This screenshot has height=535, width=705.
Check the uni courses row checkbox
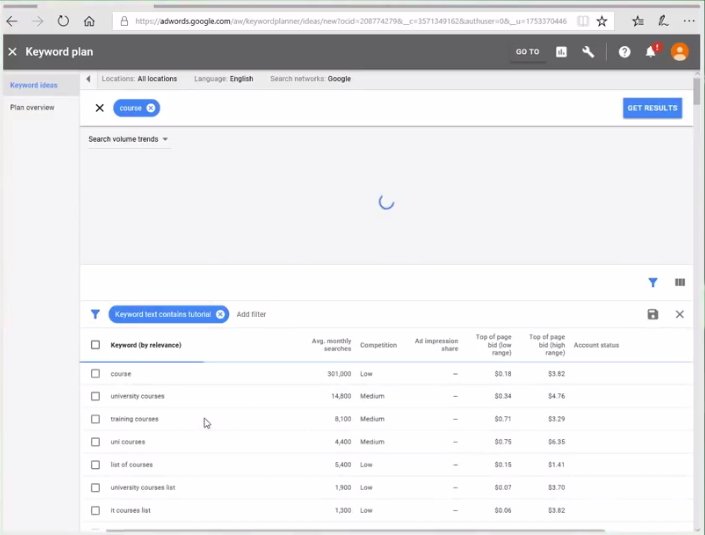click(95, 442)
